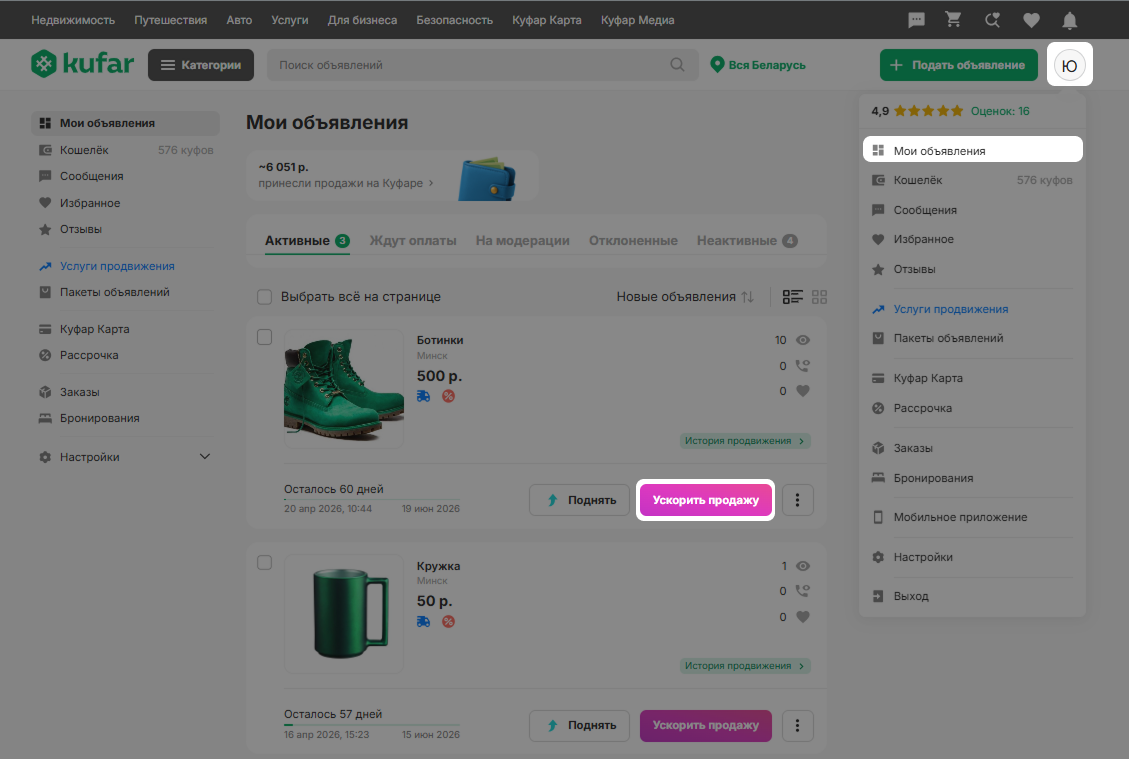The image size is (1129, 759).
Task: Toggle sort order arrows next to Новые объявления
Action: [x=747, y=297]
